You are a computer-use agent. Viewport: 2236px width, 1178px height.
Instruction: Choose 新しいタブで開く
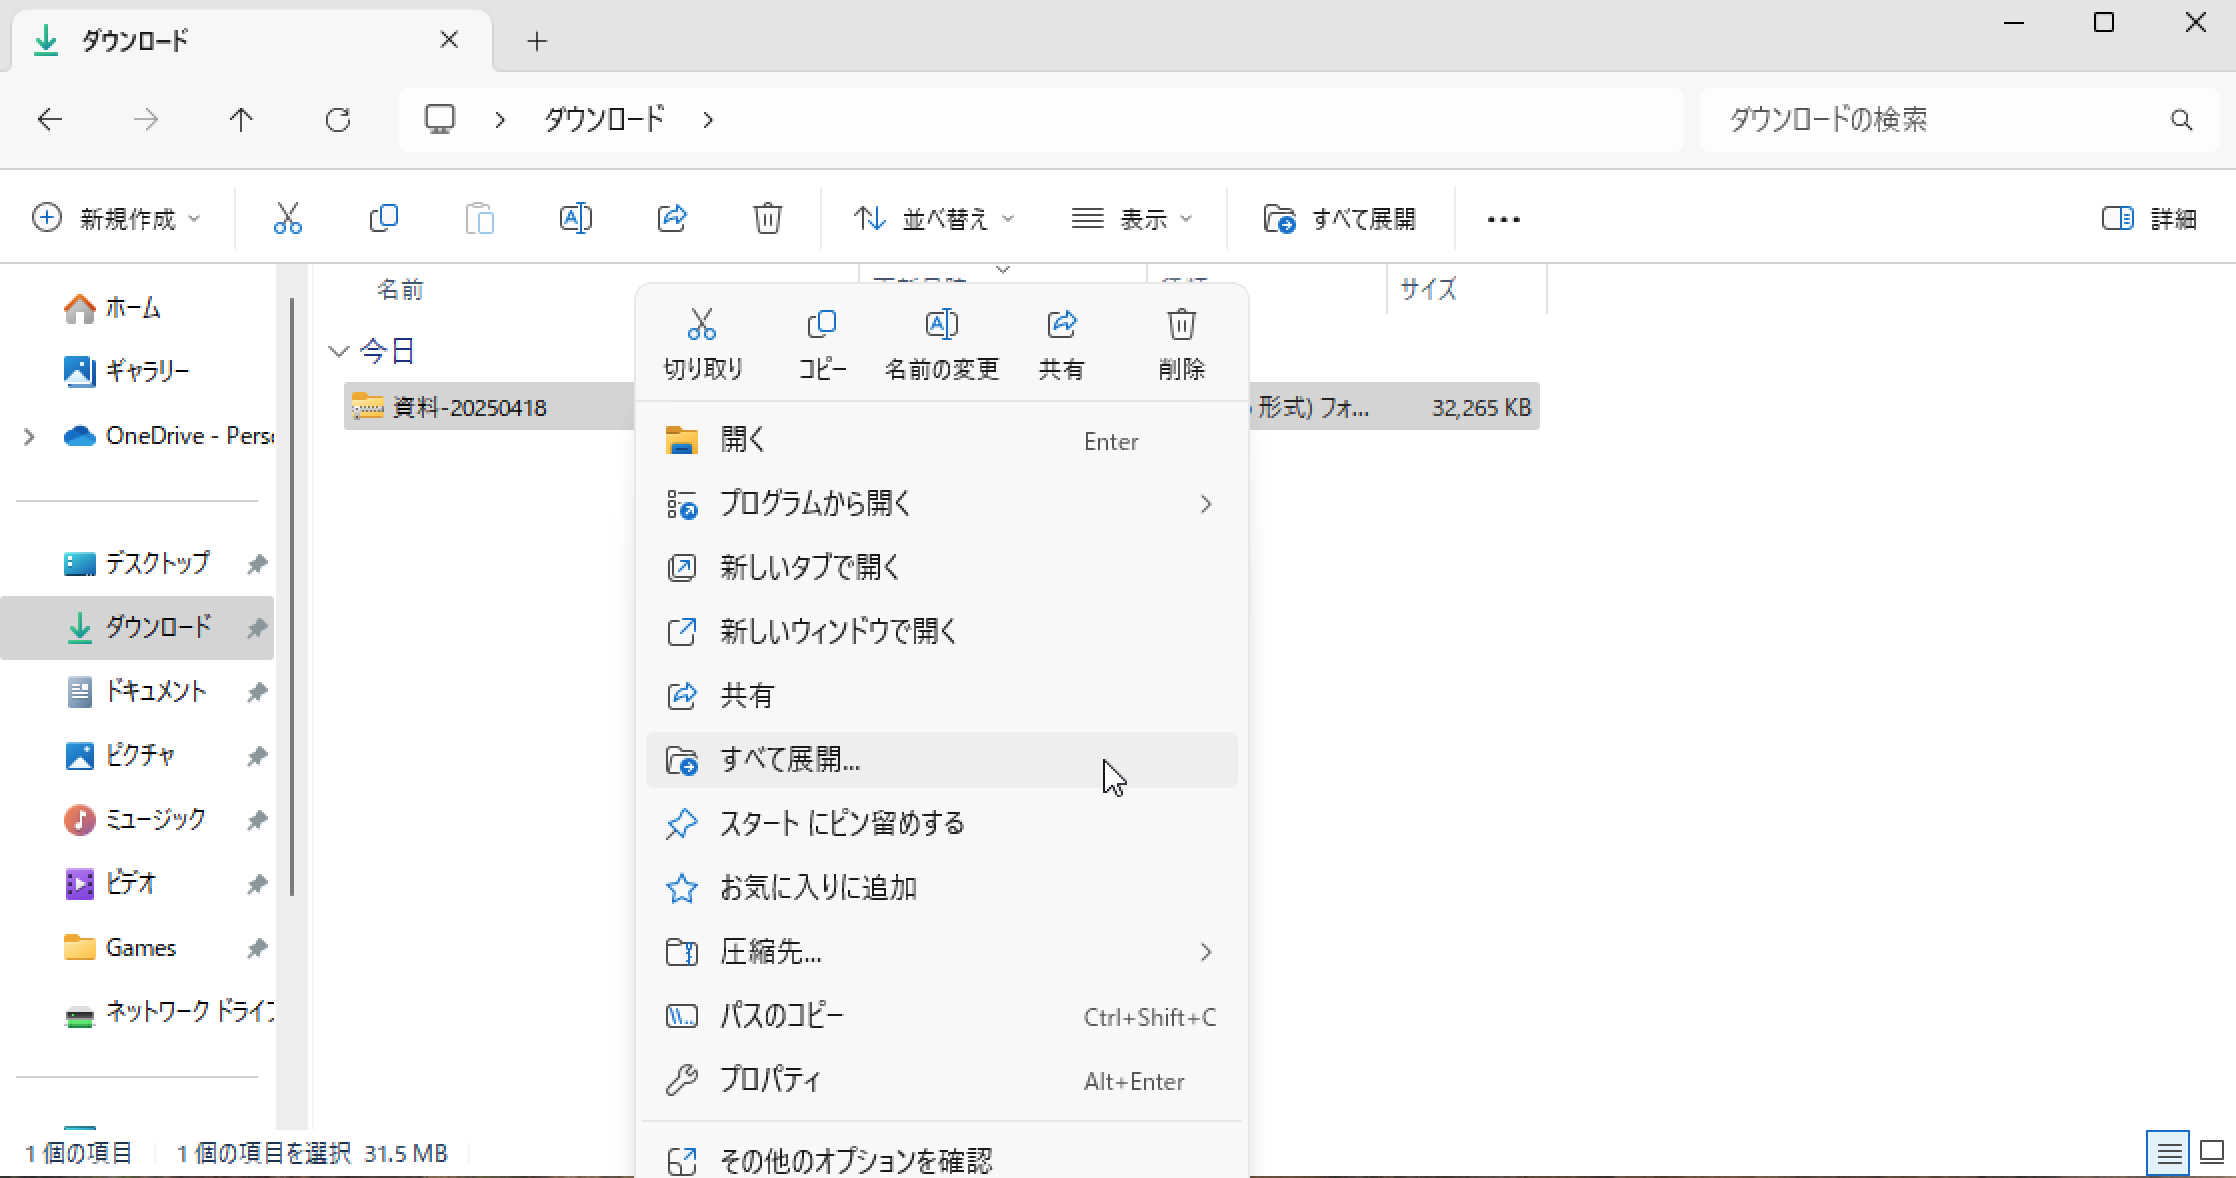pyautogui.click(x=942, y=568)
